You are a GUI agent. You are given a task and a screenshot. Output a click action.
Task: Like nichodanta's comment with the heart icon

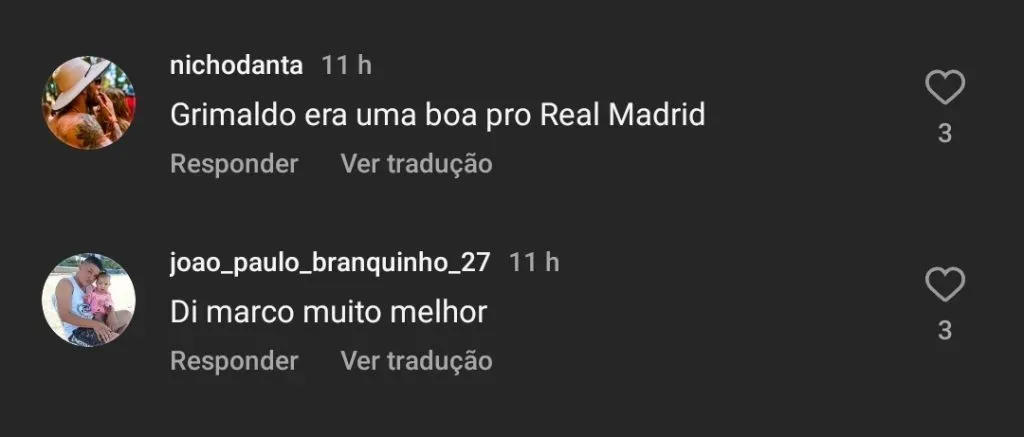pyautogui.click(x=945, y=88)
